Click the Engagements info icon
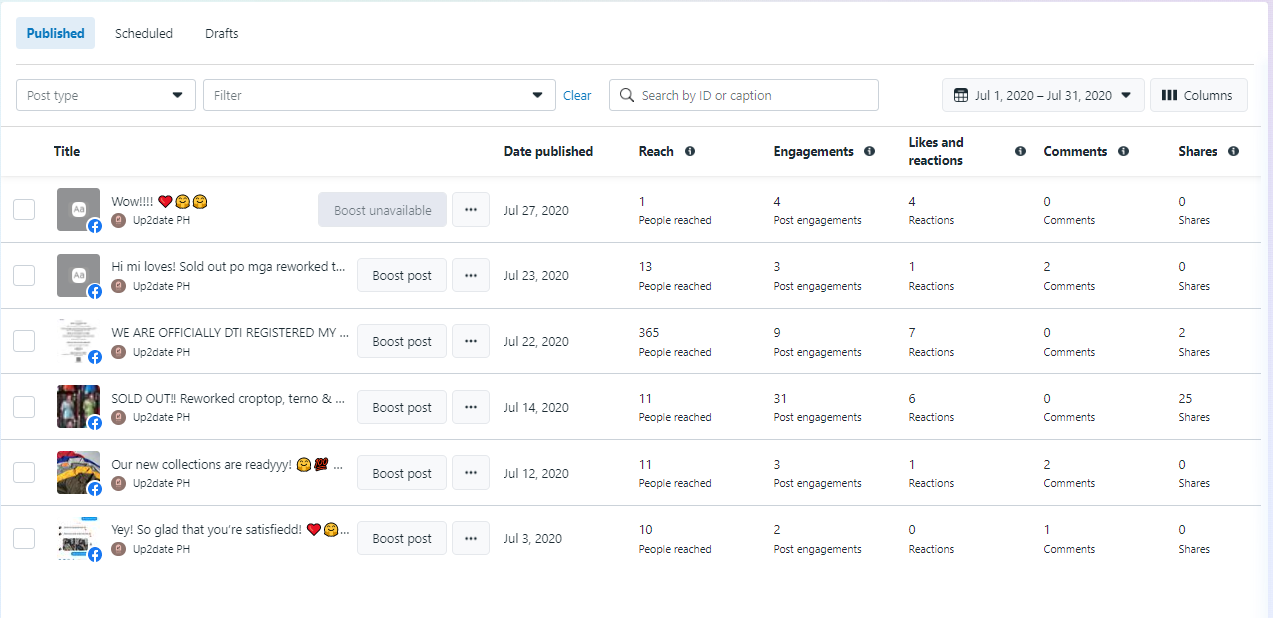This screenshot has width=1273, height=618. pos(869,152)
